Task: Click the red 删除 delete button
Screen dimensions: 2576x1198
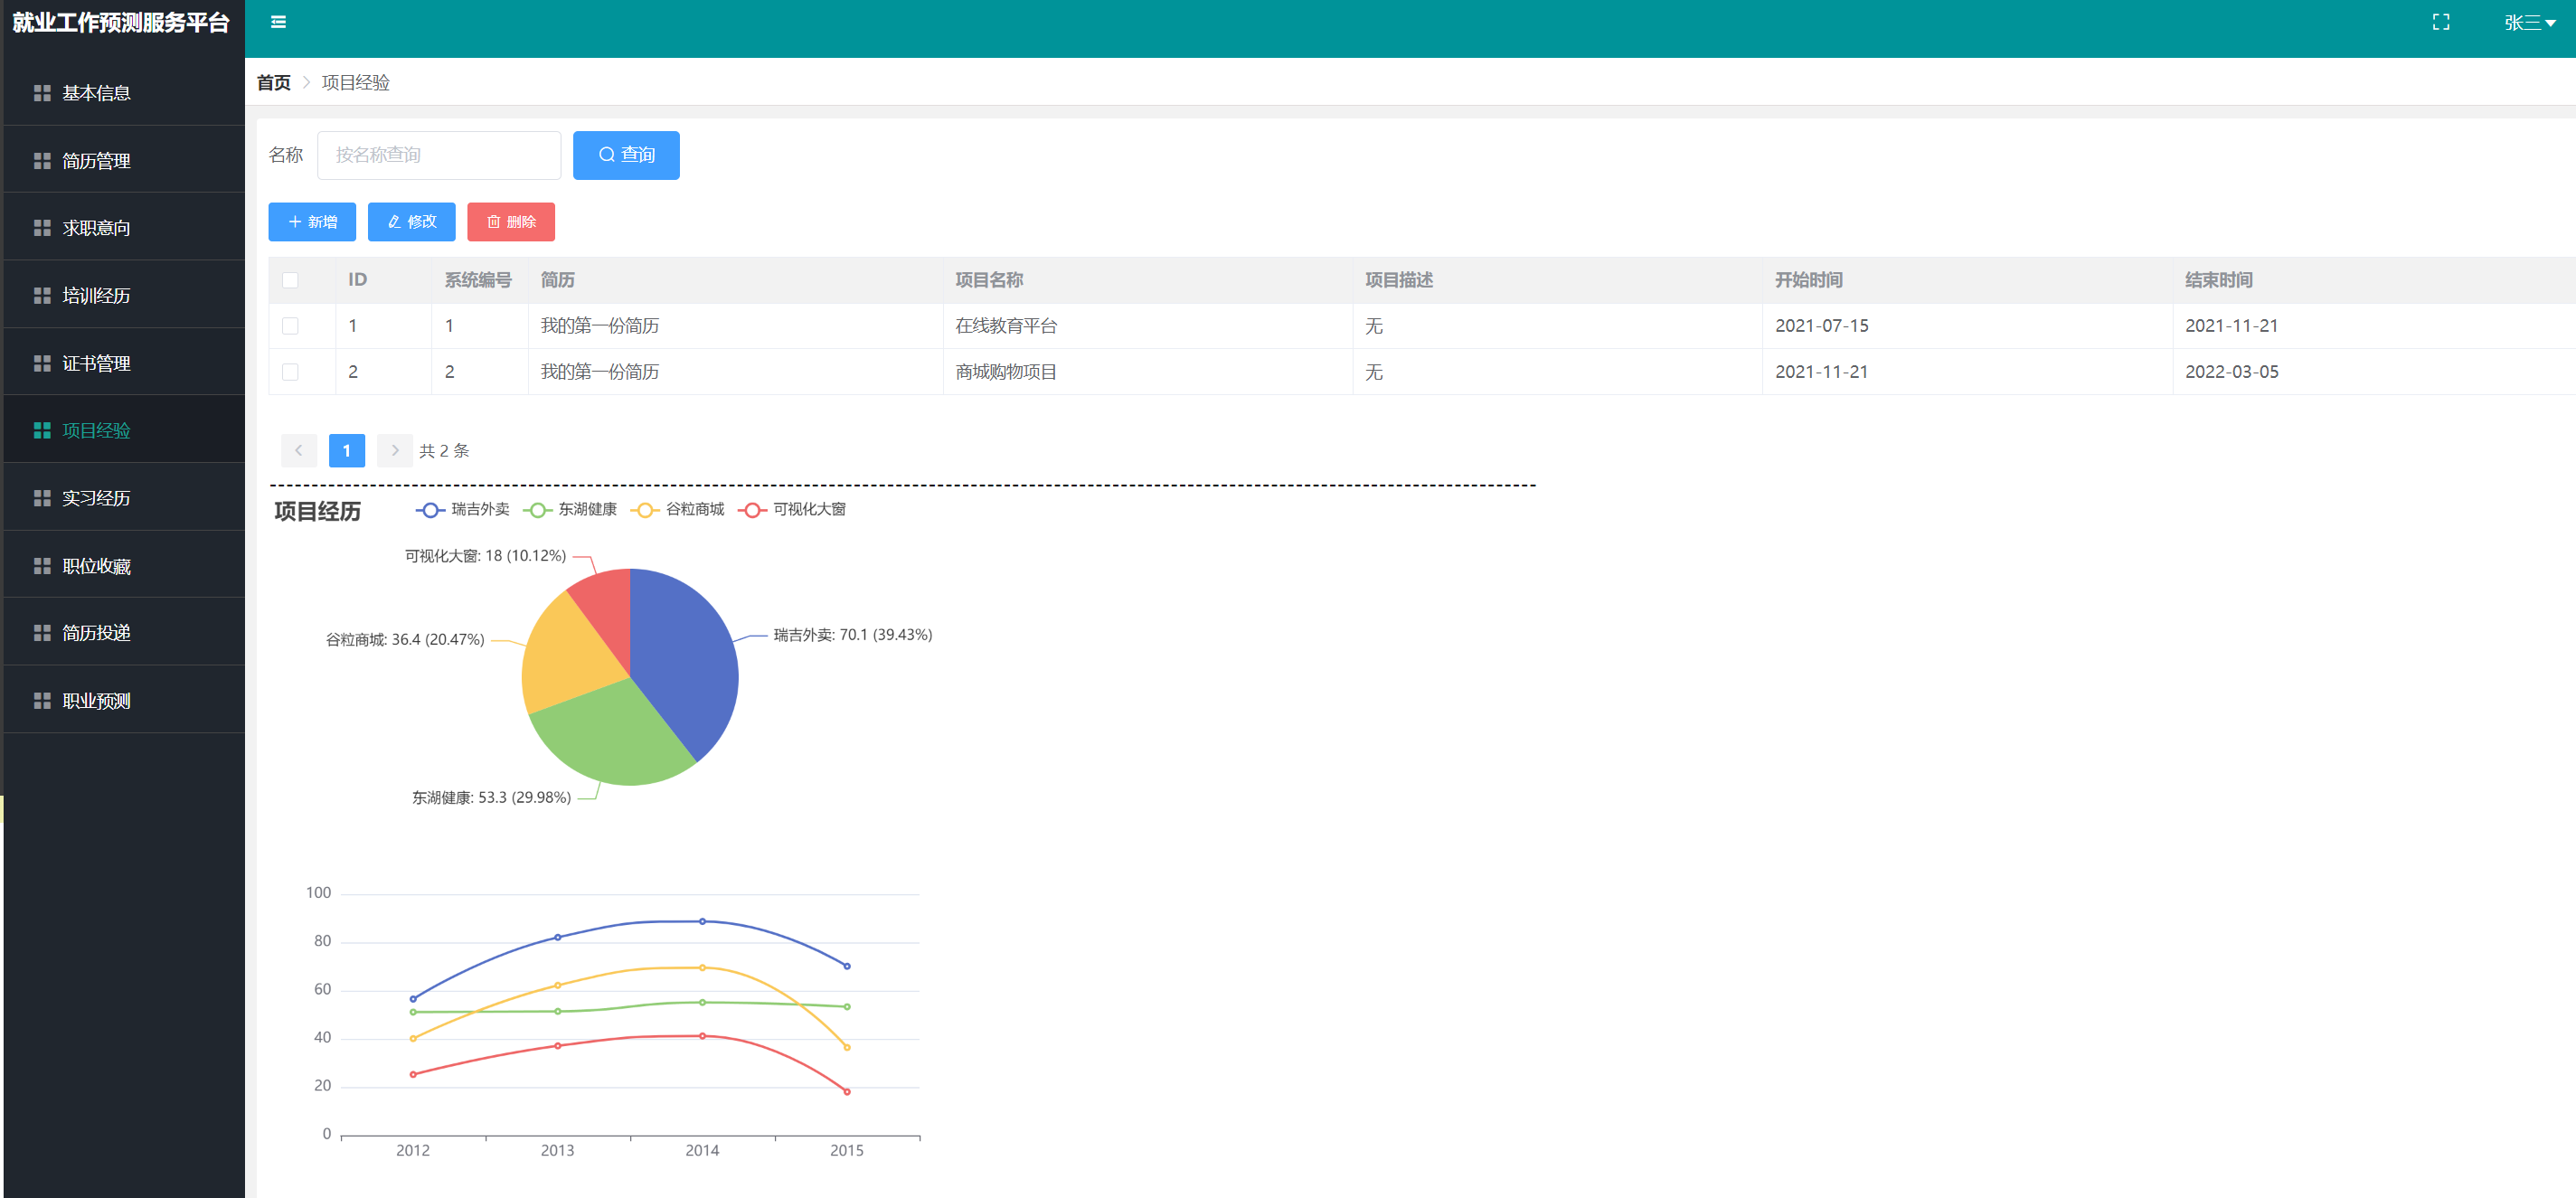Action: pyautogui.click(x=510, y=222)
